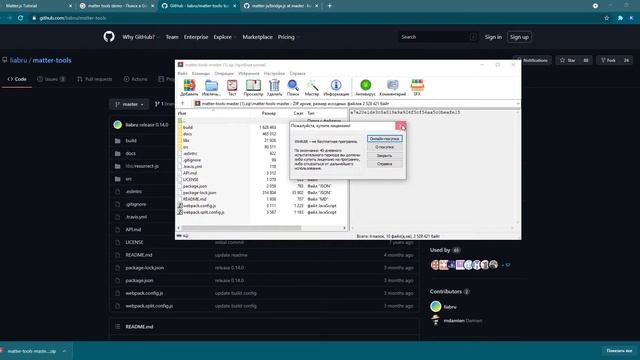The width and height of the screenshot is (640, 360).
Task: Select package-lock.json in WinRAR file list
Action: pyautogui.click(x=200, y=193)
